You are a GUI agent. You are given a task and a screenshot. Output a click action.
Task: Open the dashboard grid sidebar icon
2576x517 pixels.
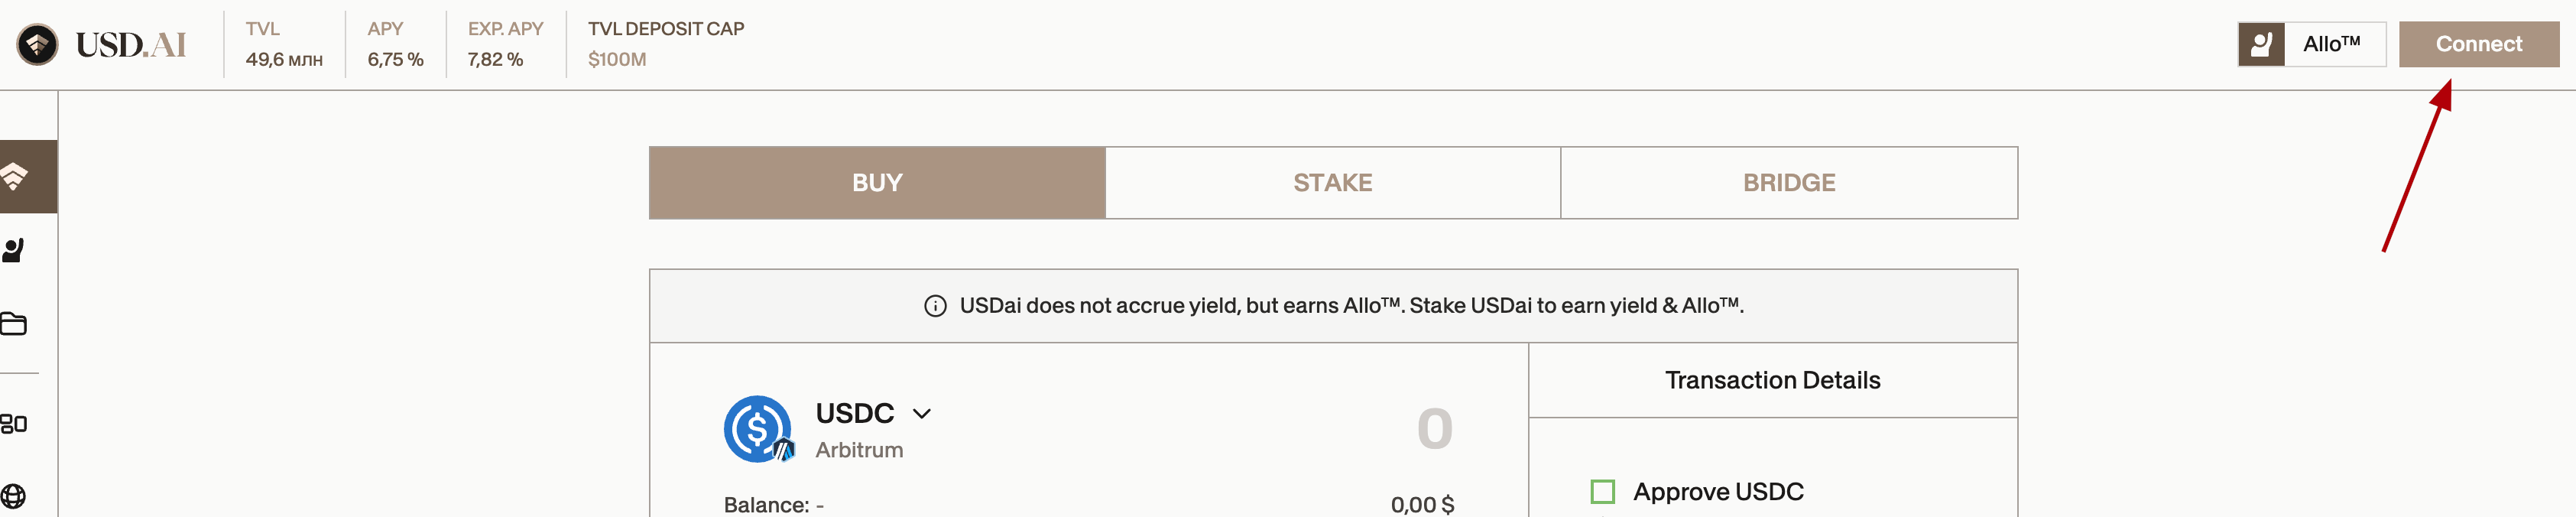(x=13, y=424)
